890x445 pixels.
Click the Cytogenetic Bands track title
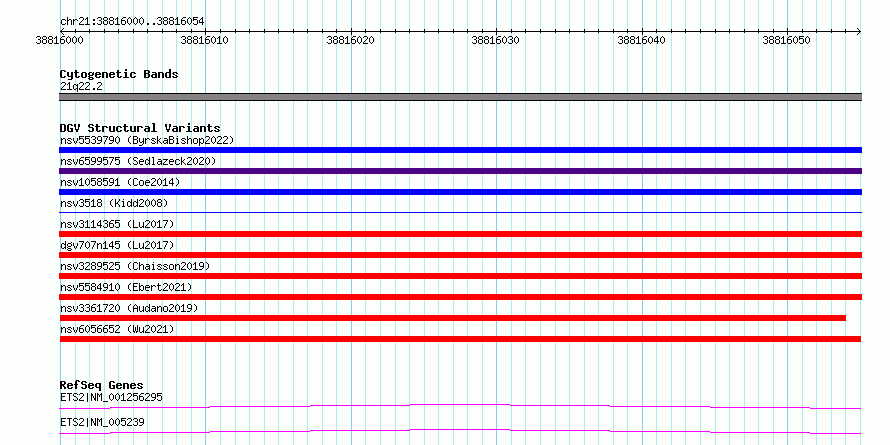[119, 74]
